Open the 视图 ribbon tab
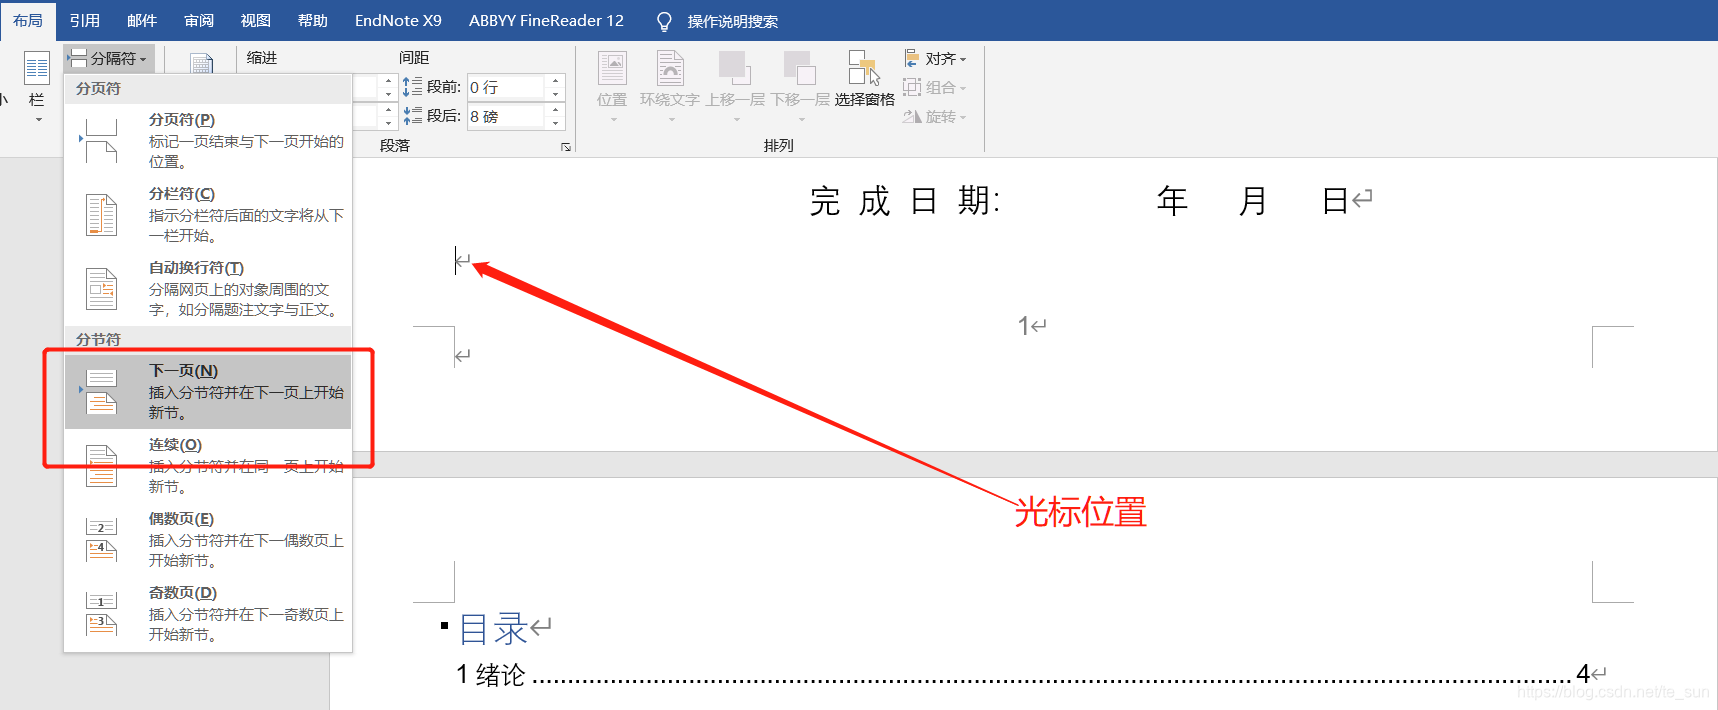Viewport: 1718px width, 710px height. pyautogui.click(x=256, y=20)
